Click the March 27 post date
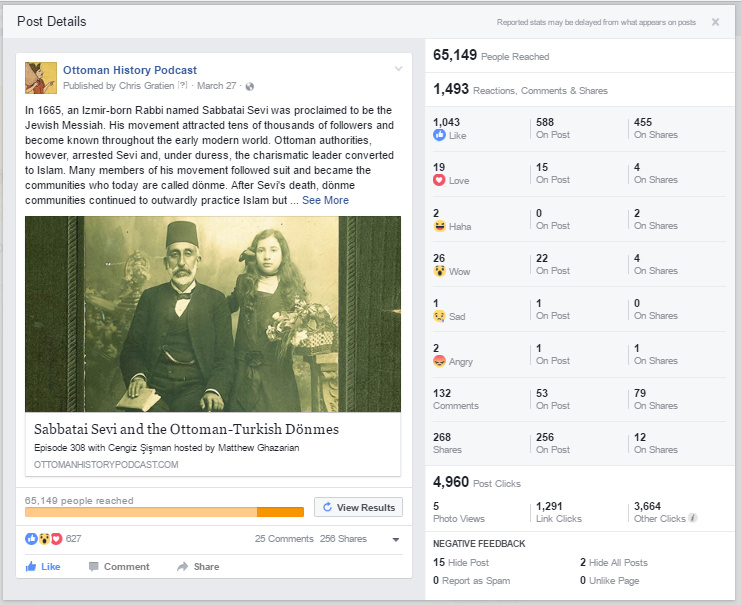This screenshot has width=741, height=605. [216, 86]
